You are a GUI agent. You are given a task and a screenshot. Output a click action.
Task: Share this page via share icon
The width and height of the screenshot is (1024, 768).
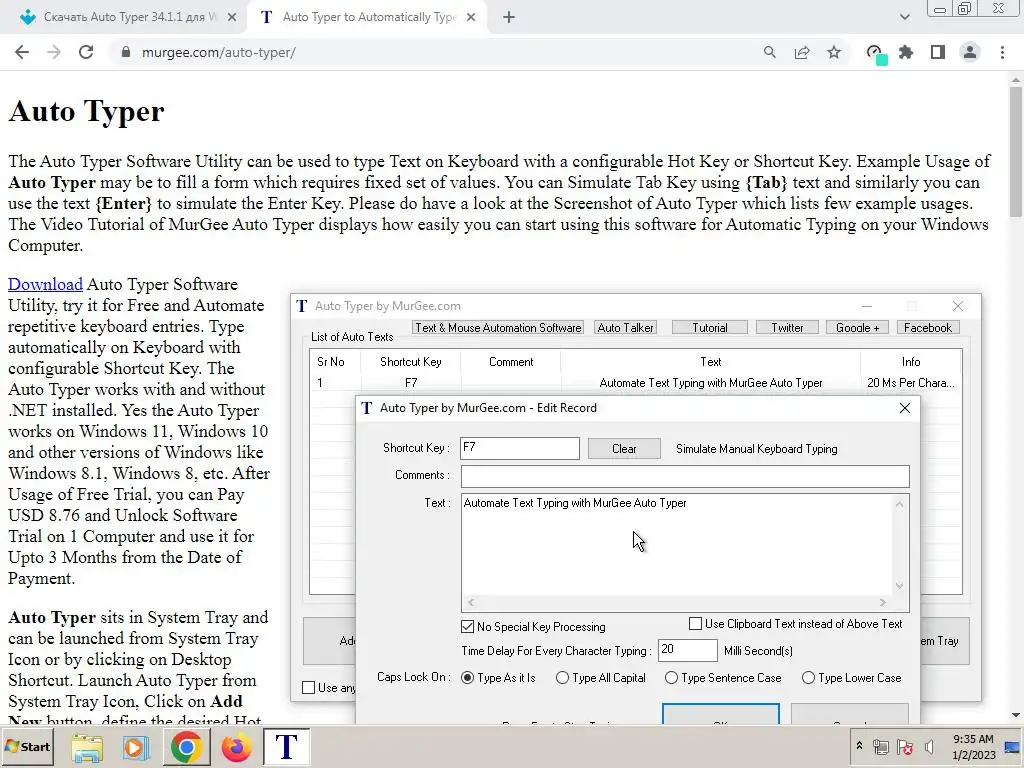click(x=802, y=52)
